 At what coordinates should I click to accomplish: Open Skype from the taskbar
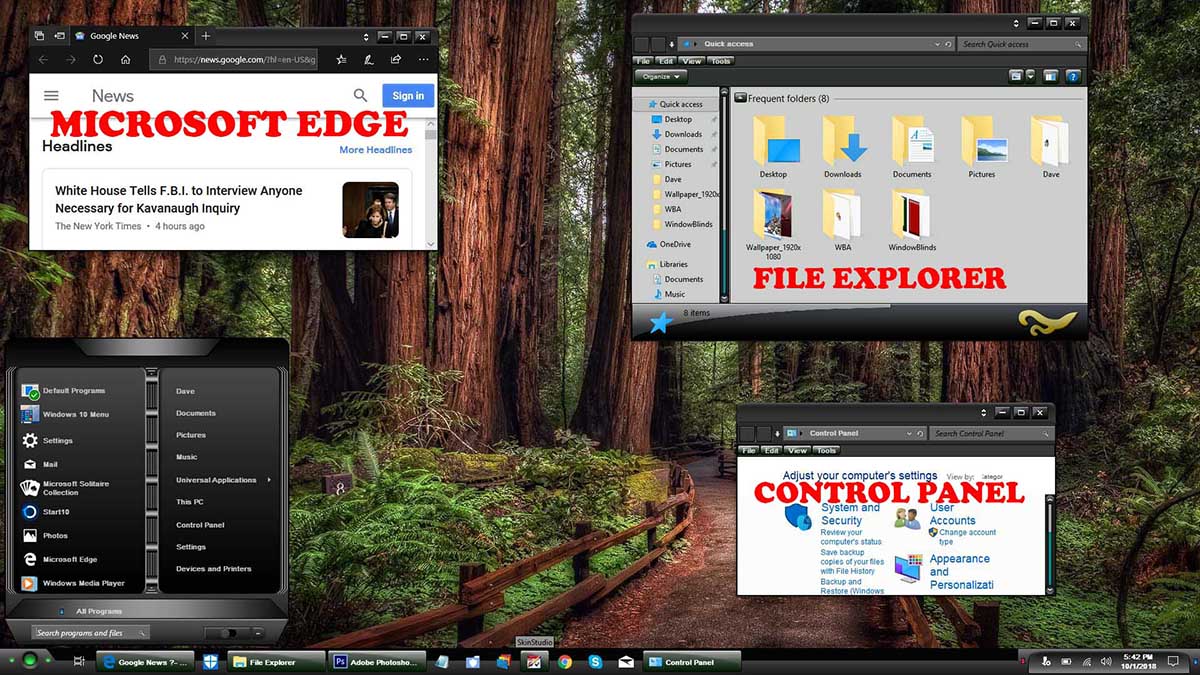coord(595,661)
